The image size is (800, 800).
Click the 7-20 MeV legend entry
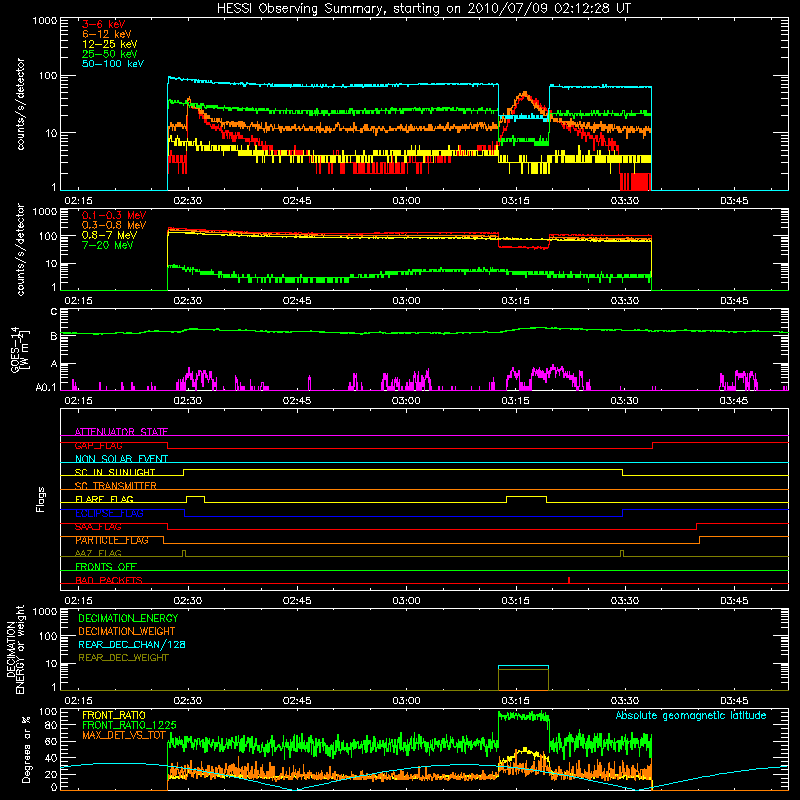click(x=108, y=245)
